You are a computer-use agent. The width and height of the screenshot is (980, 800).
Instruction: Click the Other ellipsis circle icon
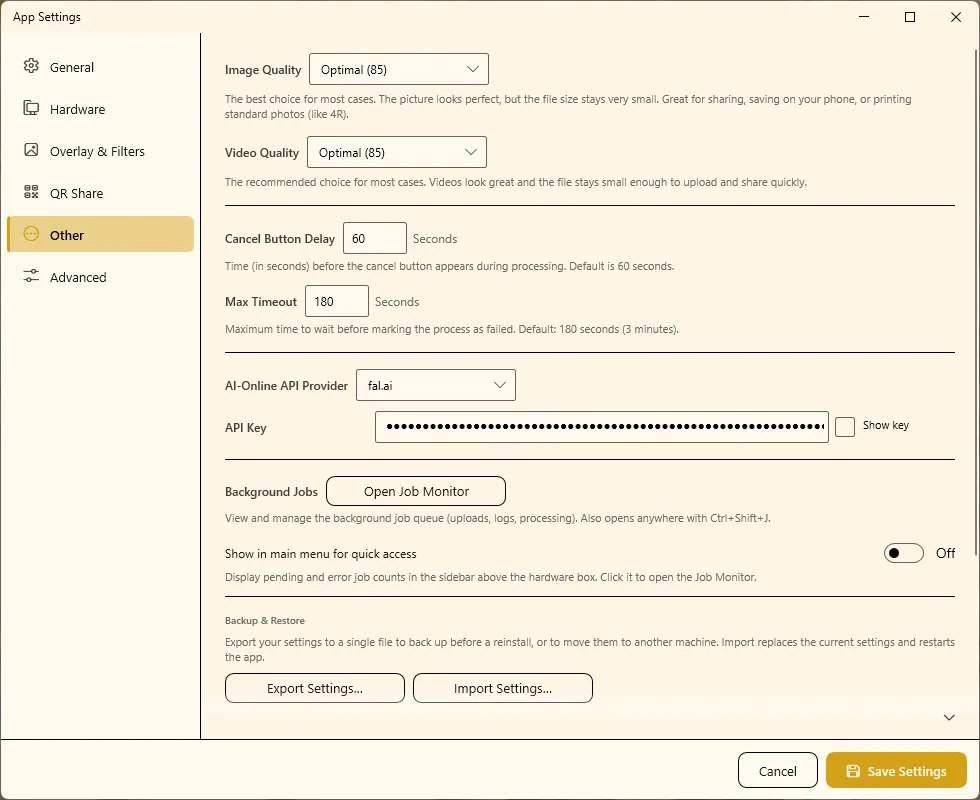coord(31,234)
